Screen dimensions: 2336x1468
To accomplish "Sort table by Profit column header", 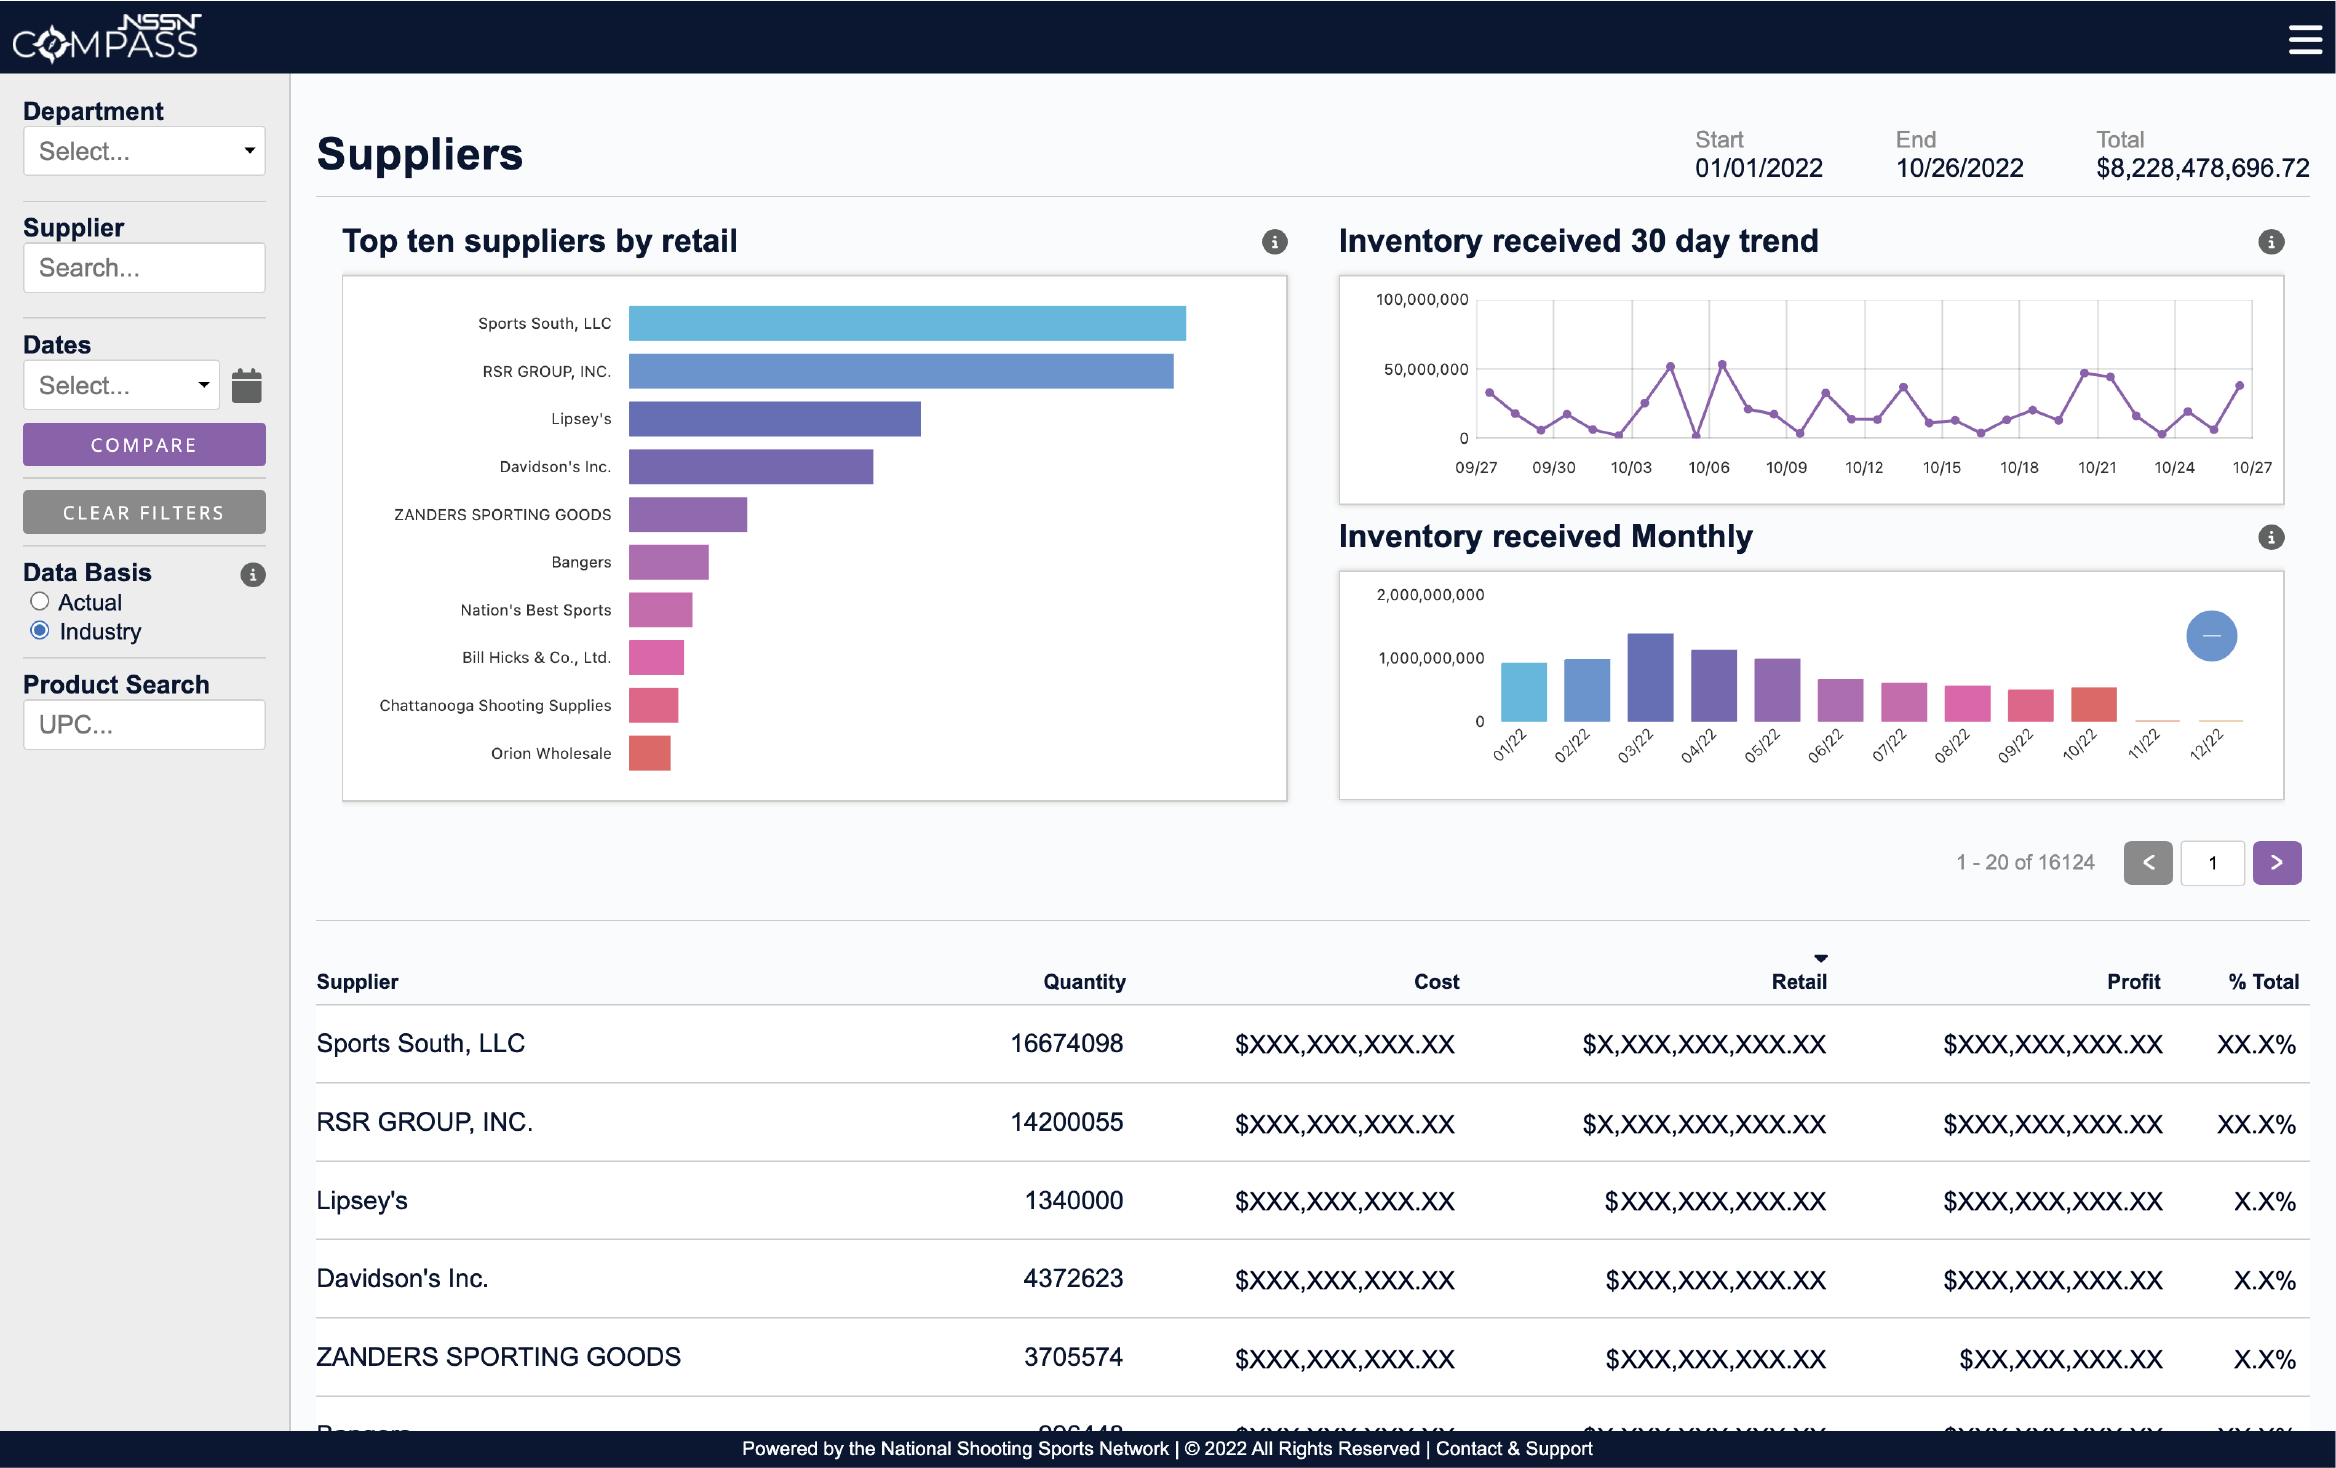I will pyautogui.click(x=2133, y=982).
